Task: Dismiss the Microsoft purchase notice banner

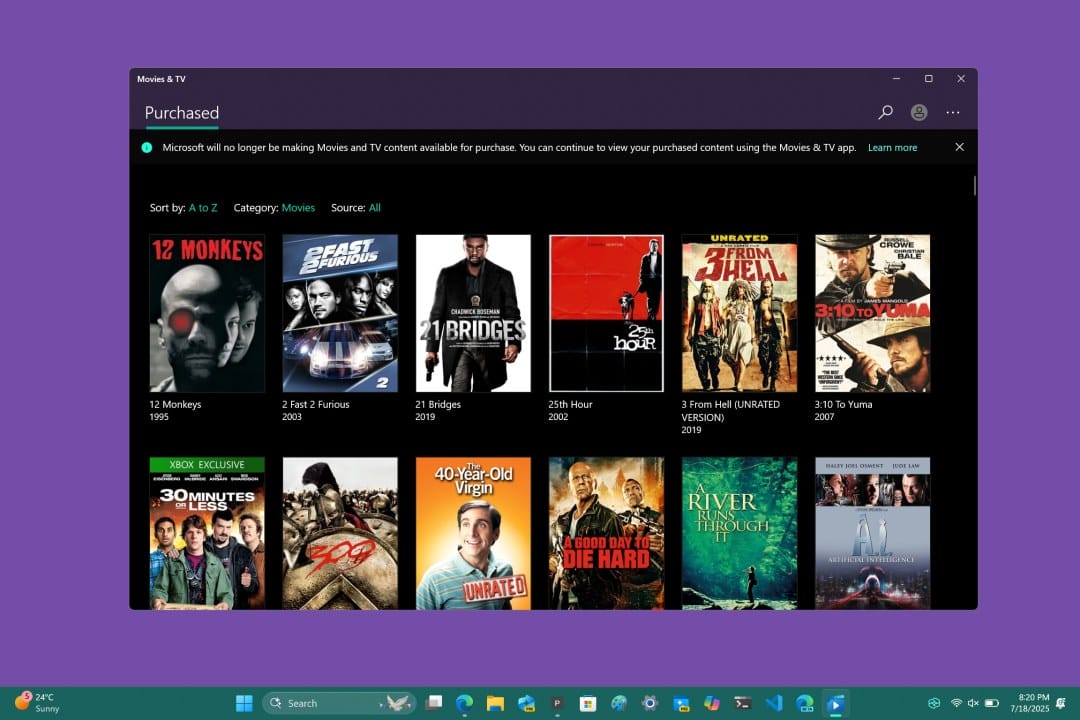Action: tap(959, 147)
